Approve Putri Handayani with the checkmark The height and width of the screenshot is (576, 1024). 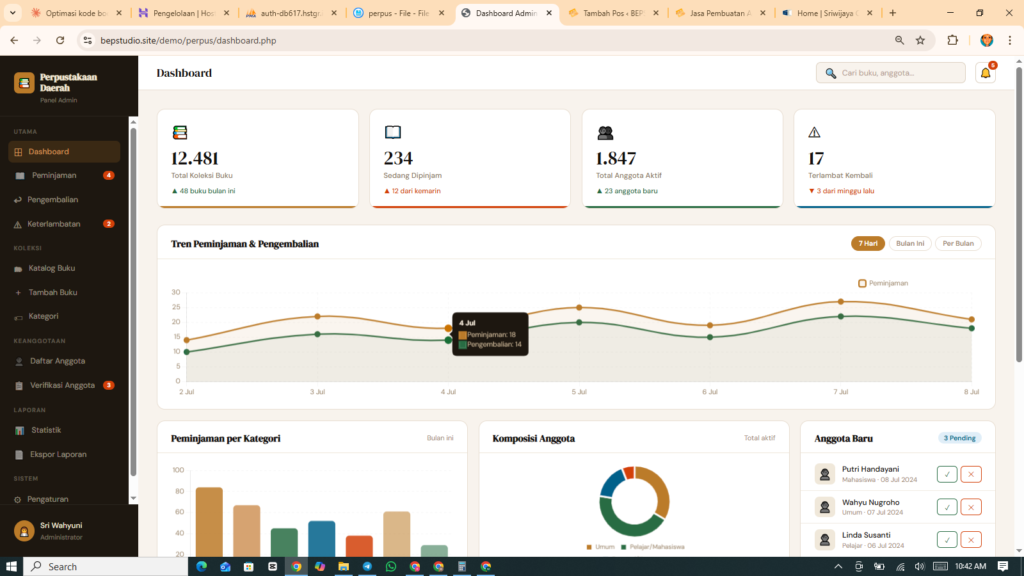point(947,474)
